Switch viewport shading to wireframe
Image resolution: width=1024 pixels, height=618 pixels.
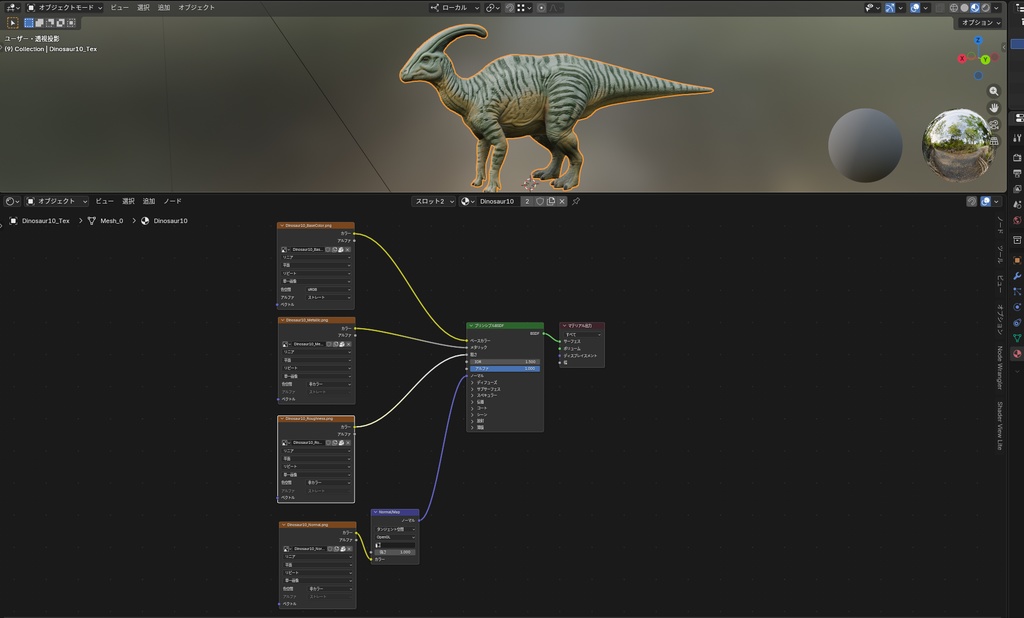(954, 8)
